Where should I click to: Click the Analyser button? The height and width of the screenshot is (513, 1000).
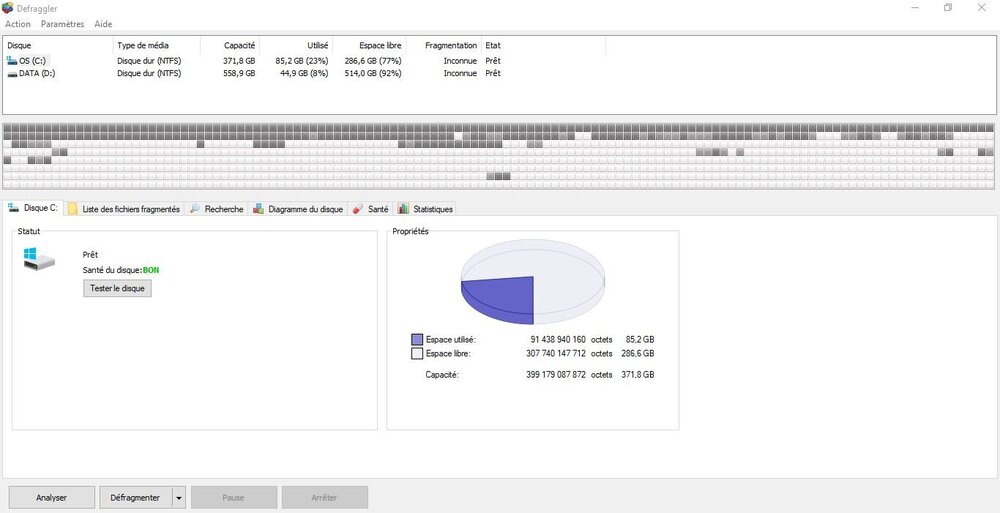[52, 498]
